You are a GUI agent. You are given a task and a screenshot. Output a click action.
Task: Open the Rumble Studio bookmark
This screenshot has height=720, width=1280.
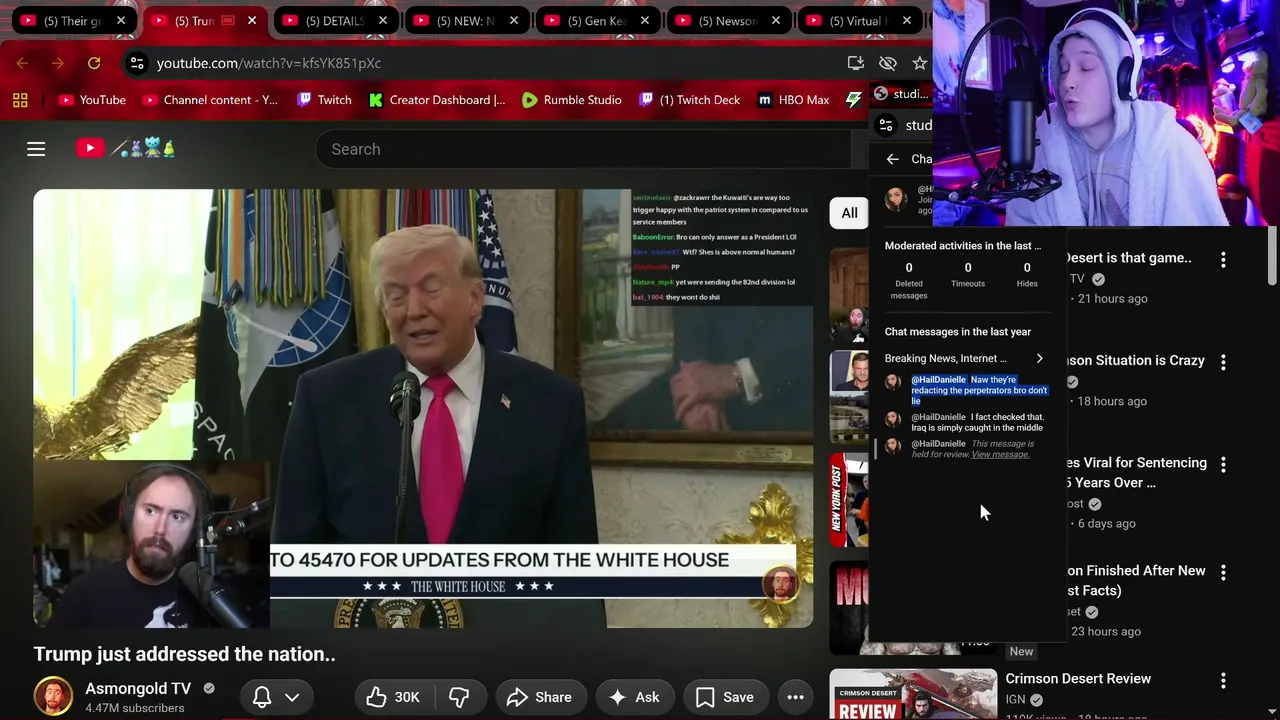click(x=571, y=100)
